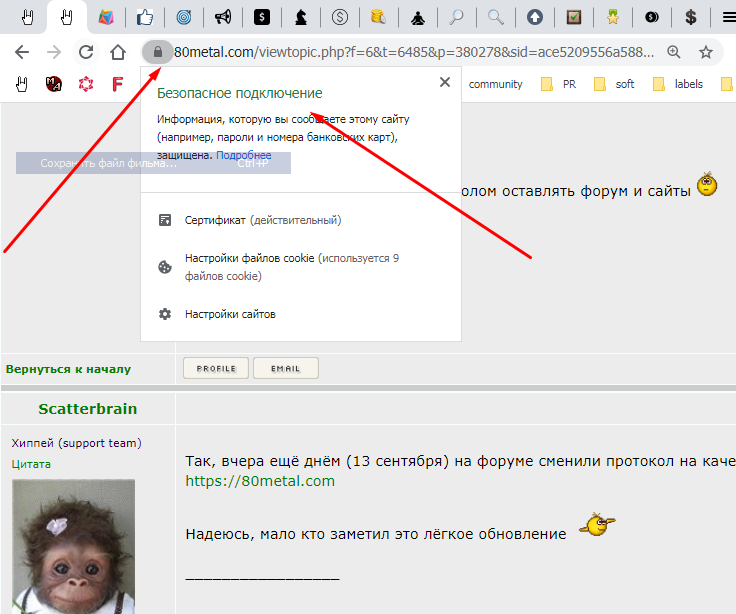This screenshot has width=736, height=614.
Task: Open the circled dollar sign tab
Action: [x=340, y=17]
